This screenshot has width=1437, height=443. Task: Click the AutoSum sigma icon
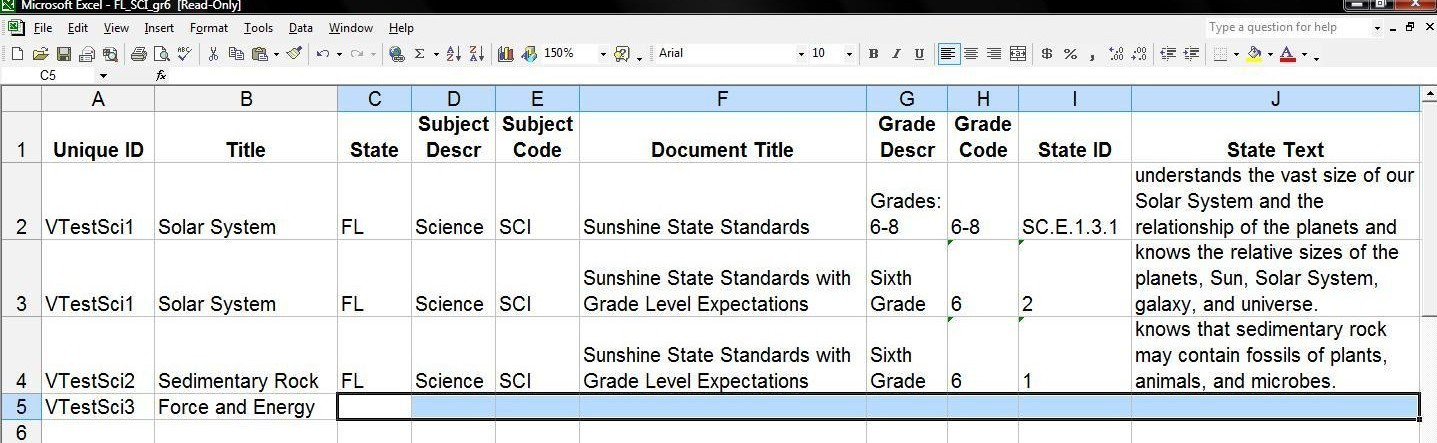tap(420, 54)
